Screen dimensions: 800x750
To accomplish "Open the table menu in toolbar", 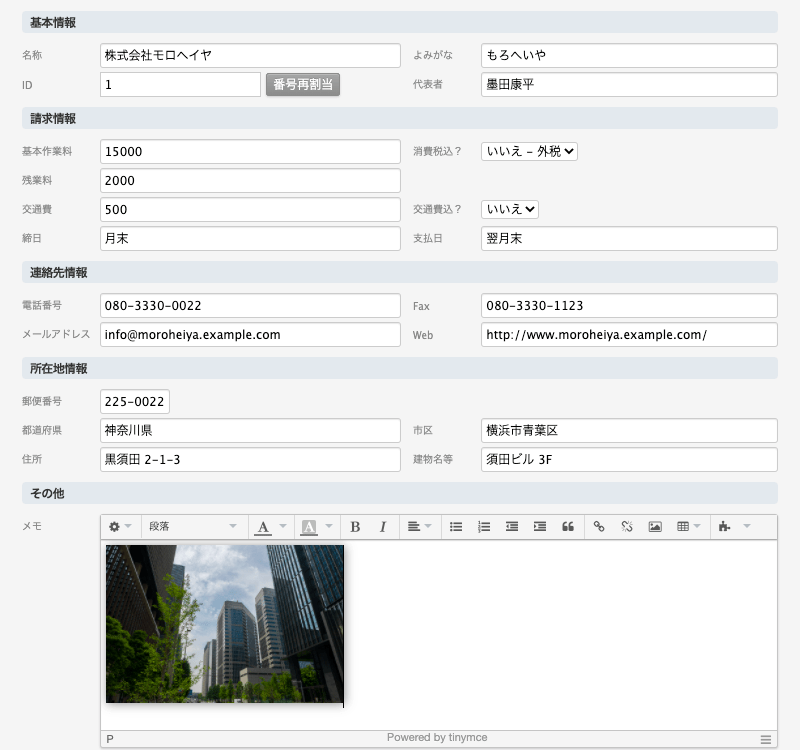I will (x=688, y=527).
